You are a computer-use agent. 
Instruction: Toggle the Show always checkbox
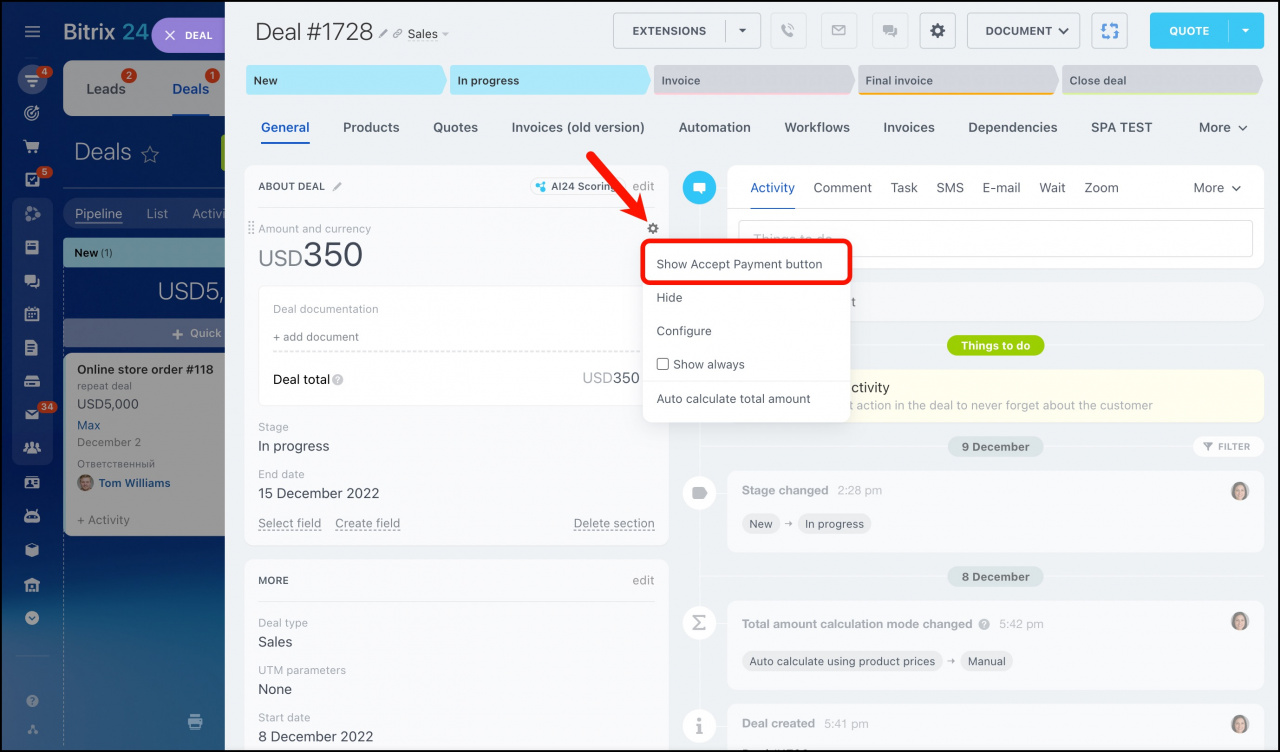tap(662, 364)
